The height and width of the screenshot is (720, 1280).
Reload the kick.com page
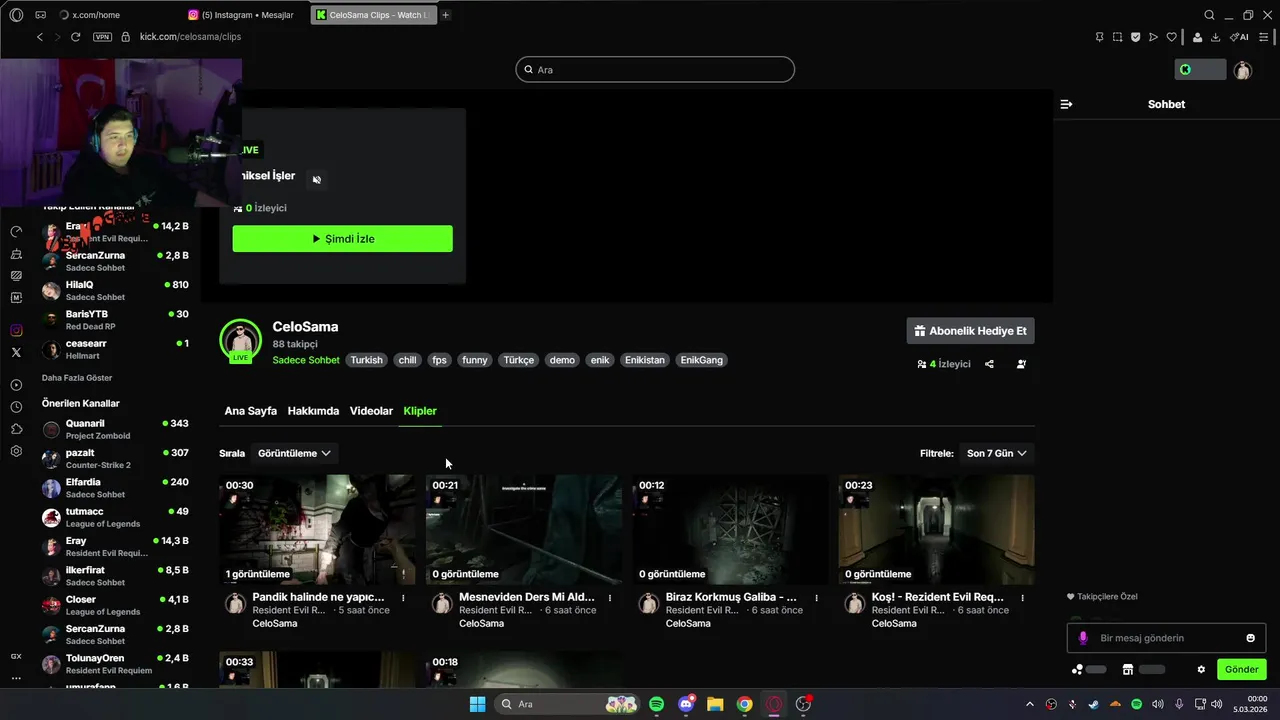tap(75, 37)
